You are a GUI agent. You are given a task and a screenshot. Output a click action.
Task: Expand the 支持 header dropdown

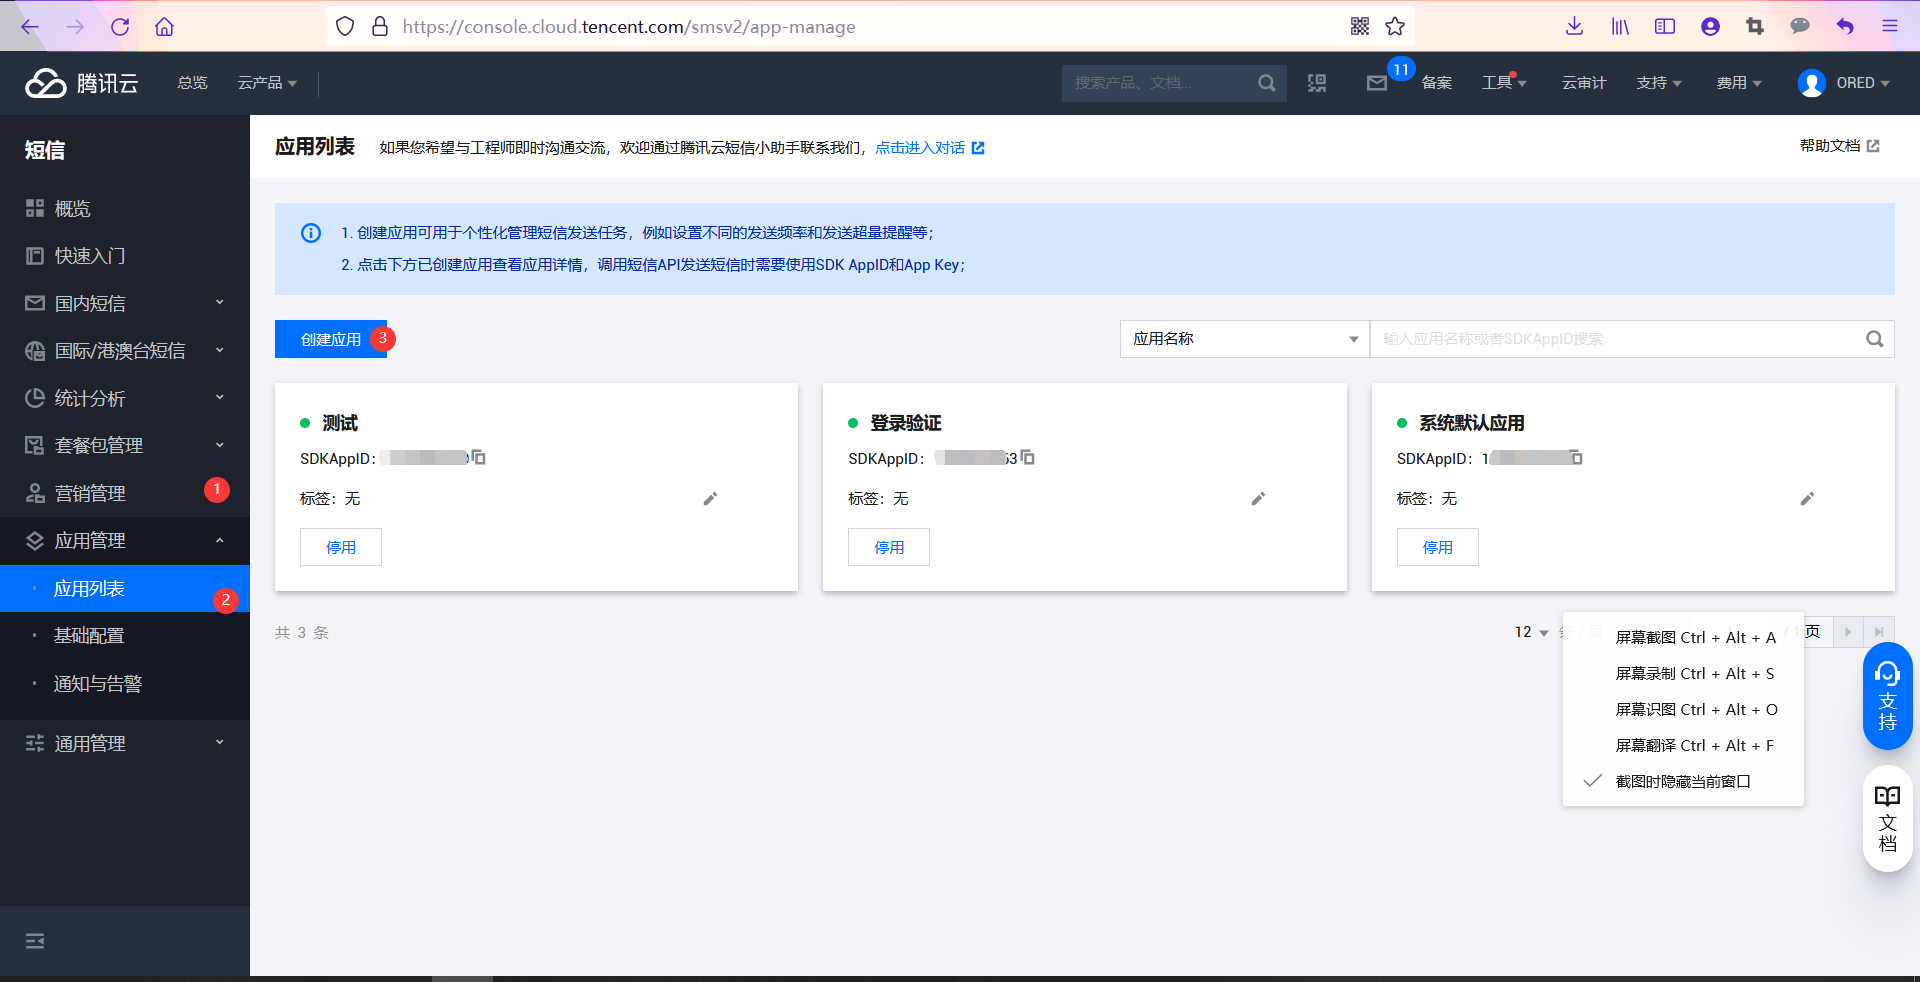click(1659, 83)
